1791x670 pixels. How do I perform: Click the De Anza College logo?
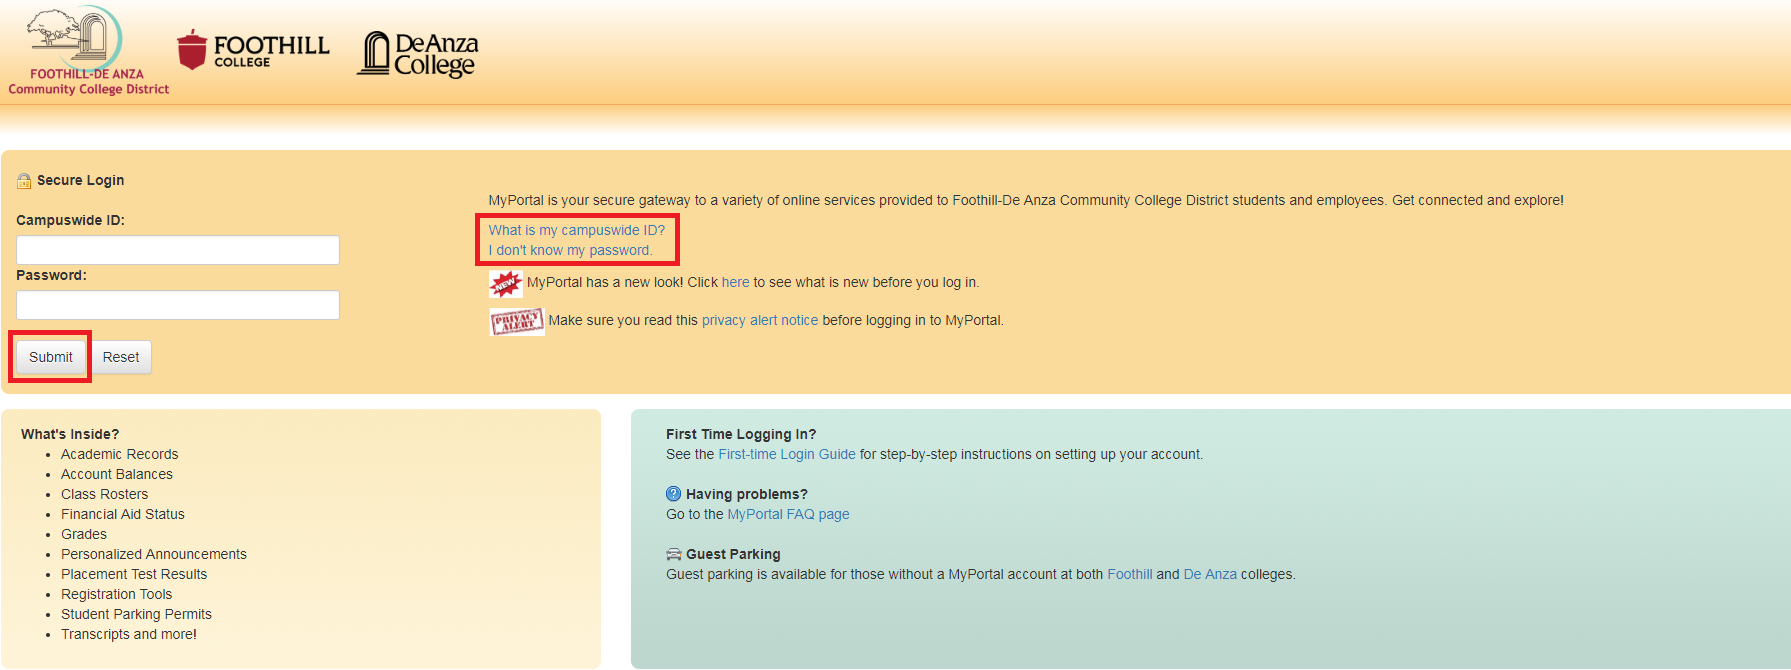click(x=418, y=54)
